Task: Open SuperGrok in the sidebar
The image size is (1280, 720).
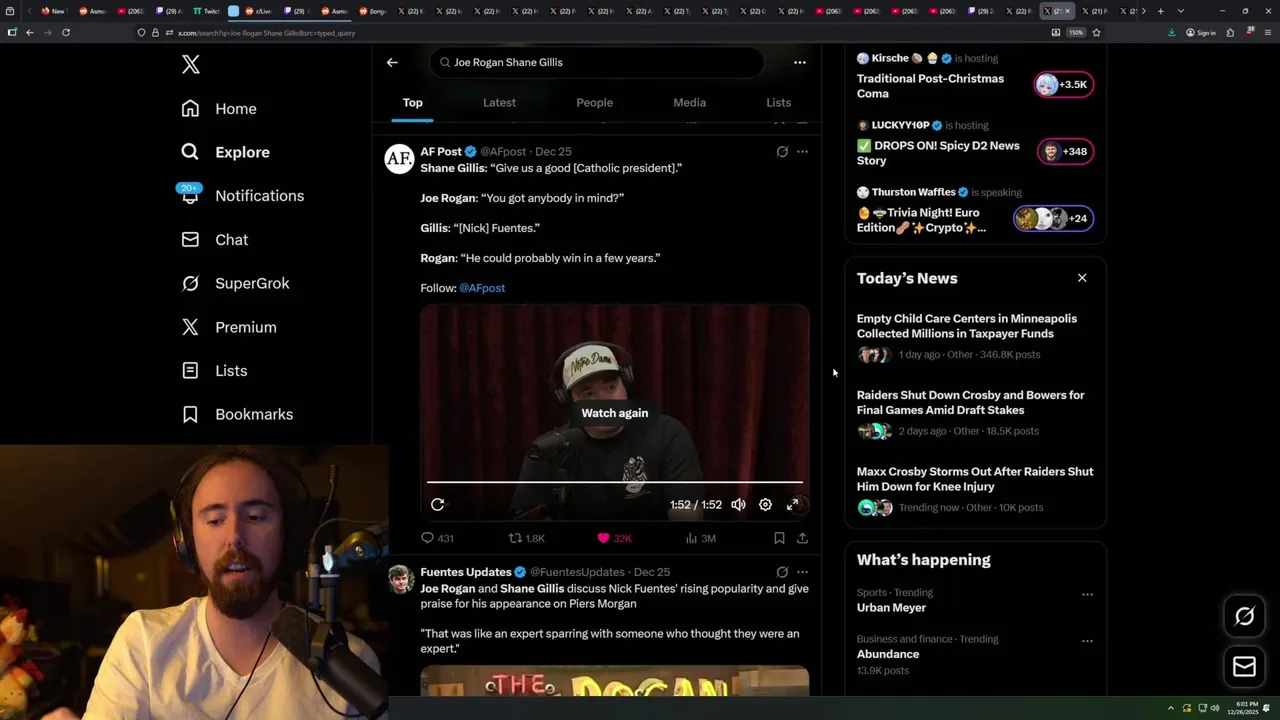Action: (x=235, y=283)
